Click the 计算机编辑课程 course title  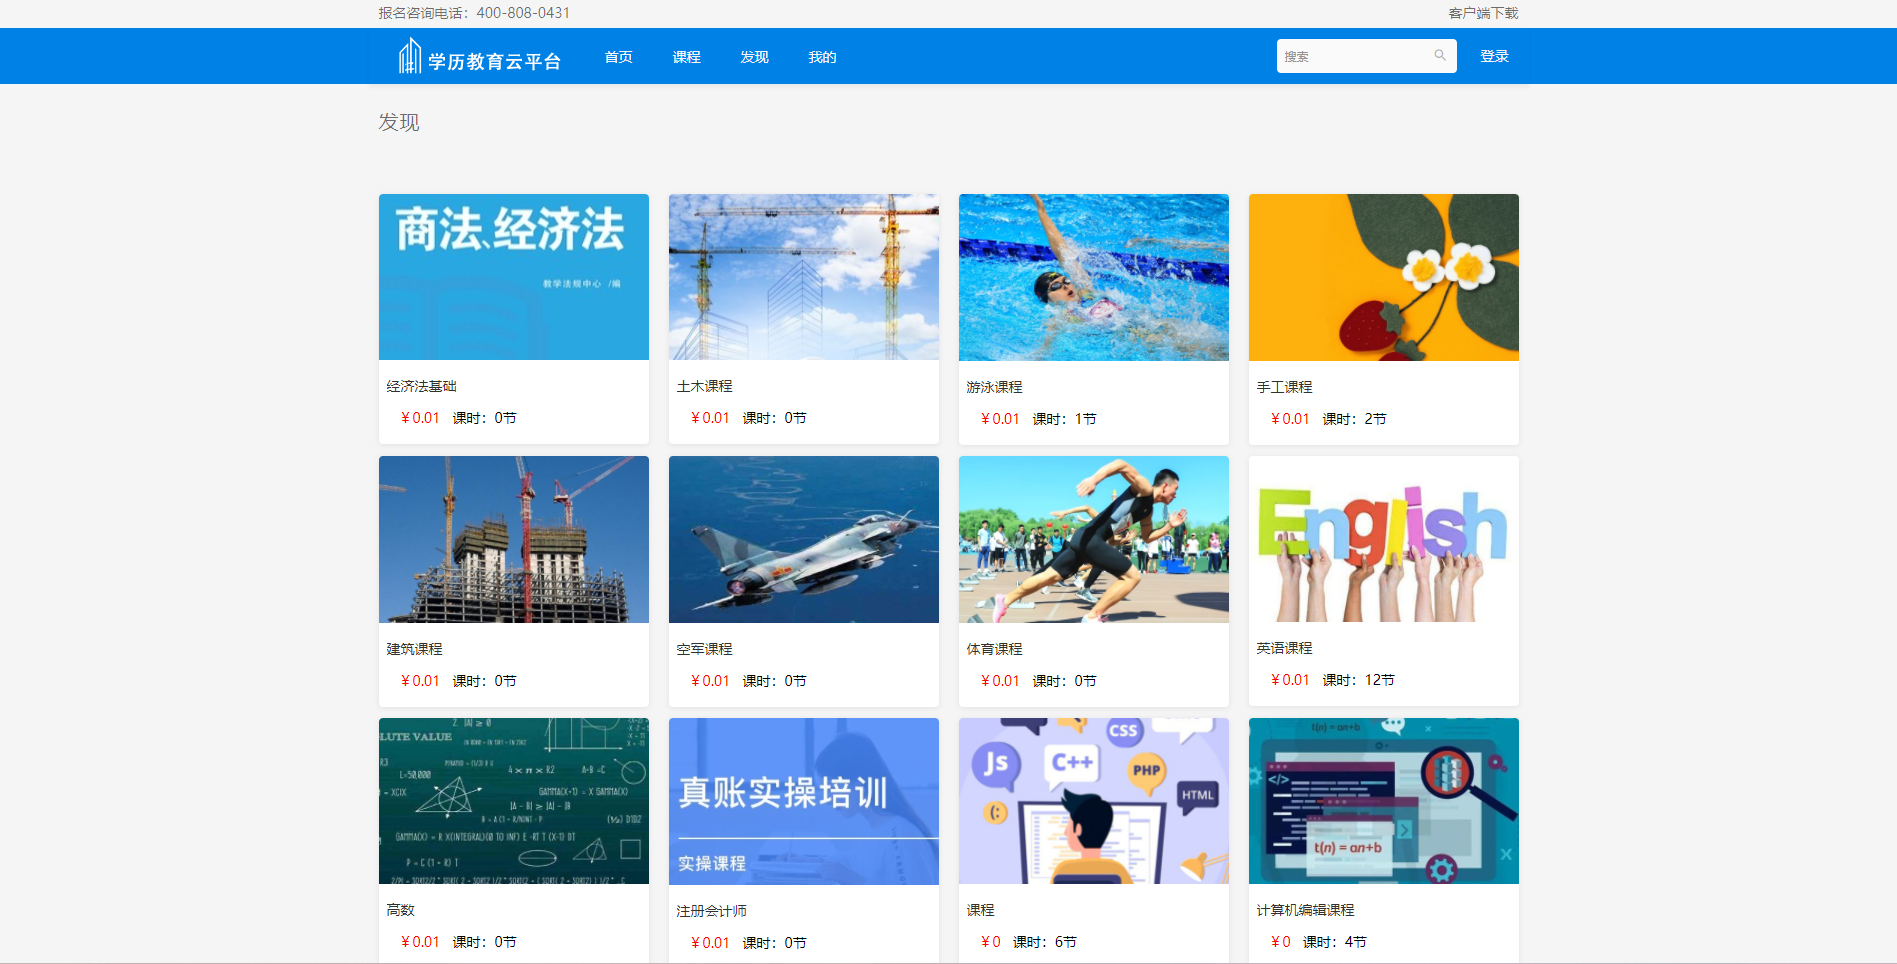coord(1305,910)
